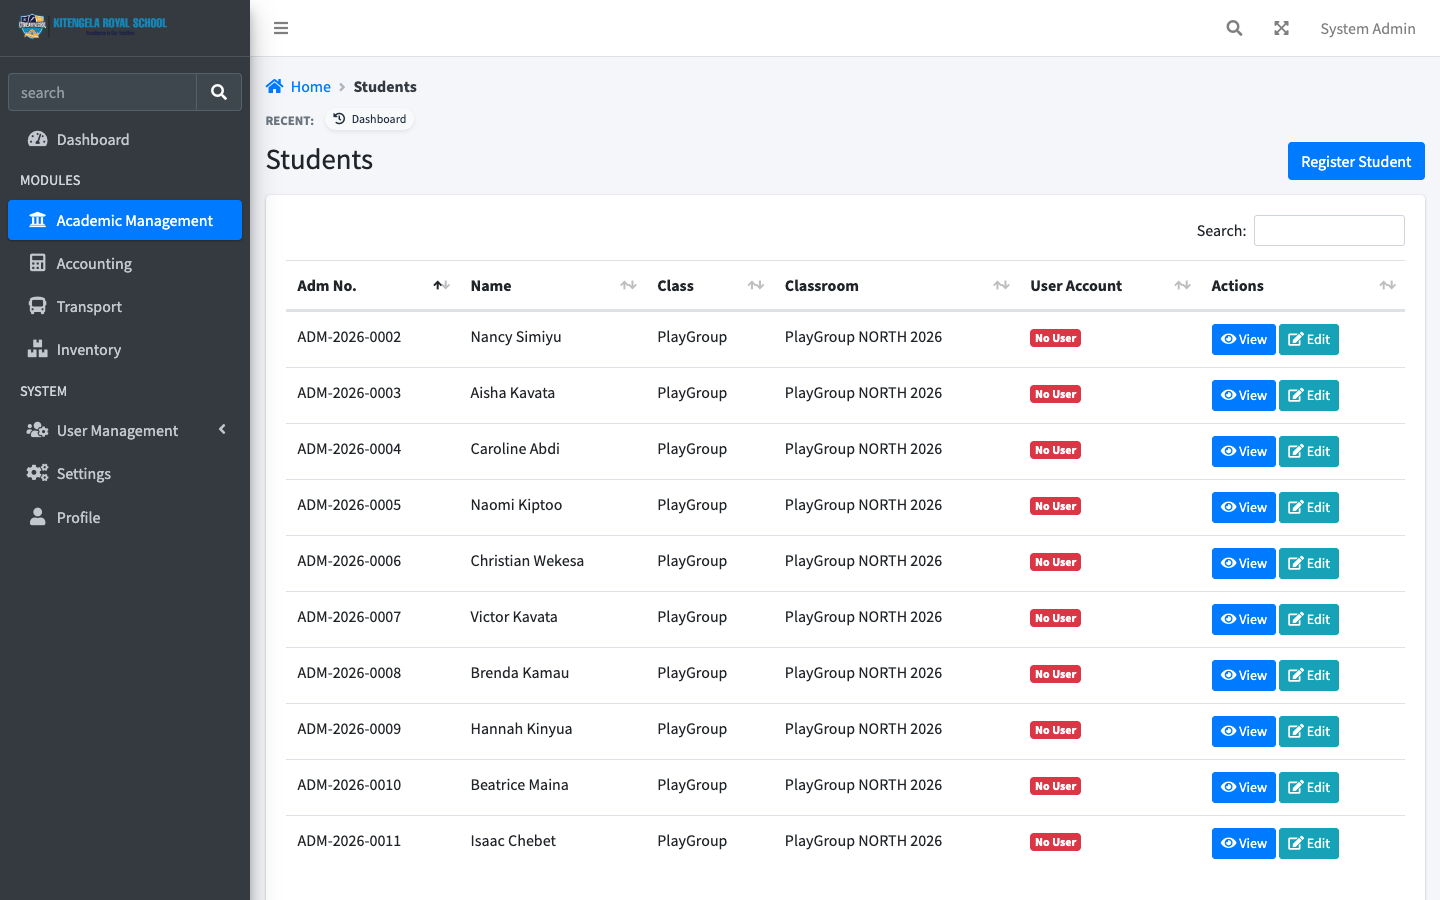Viewport: 1440px width, 900px height.
Task: Edit Naomi Kiptoo's record
Action: (x=1308, y=507)
